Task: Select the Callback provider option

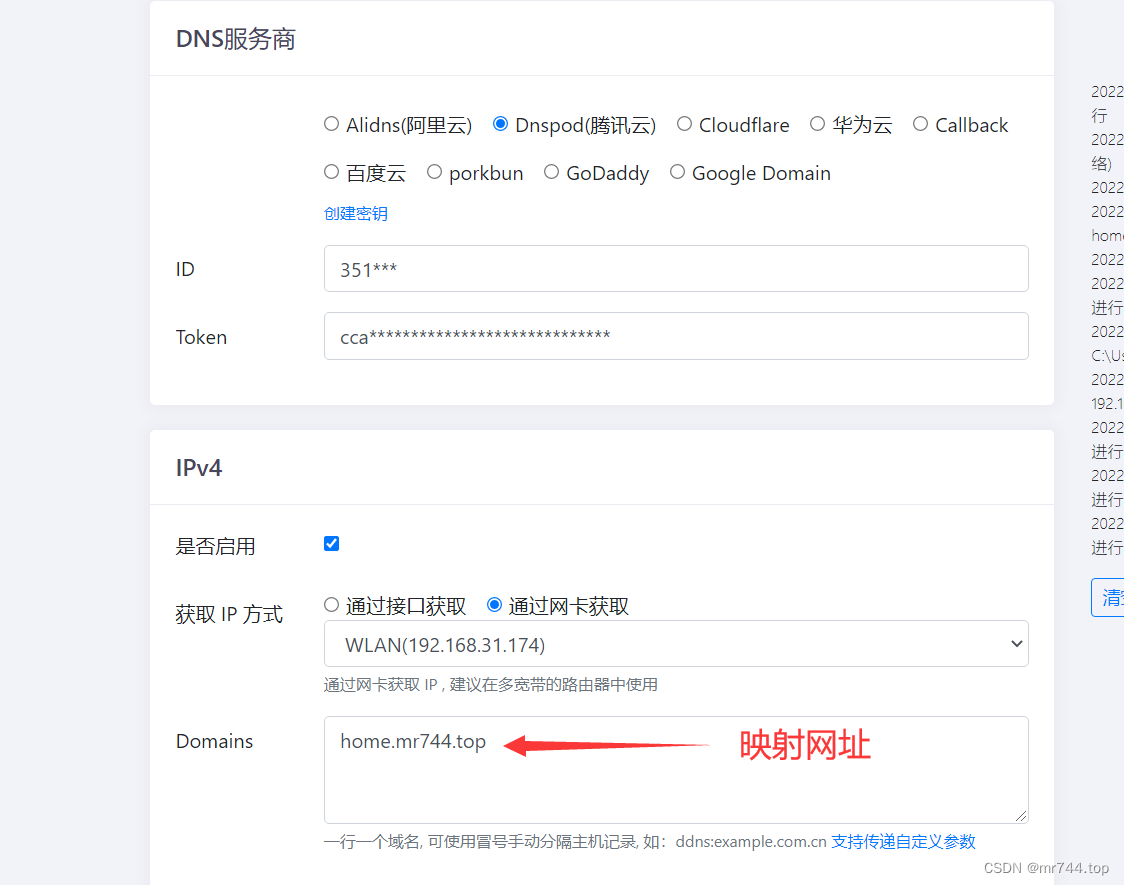Action: tap(920, 124)
